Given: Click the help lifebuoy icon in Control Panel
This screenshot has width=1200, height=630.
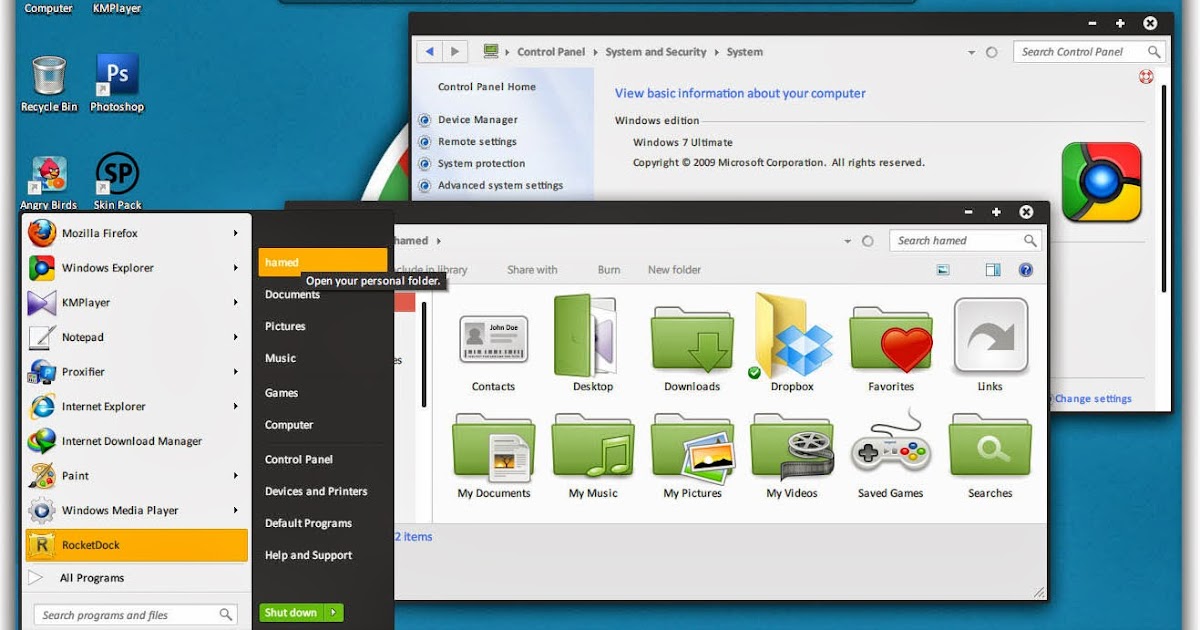Looking at the screenshot, I should pyautogui.click(x=1147, y=77).
